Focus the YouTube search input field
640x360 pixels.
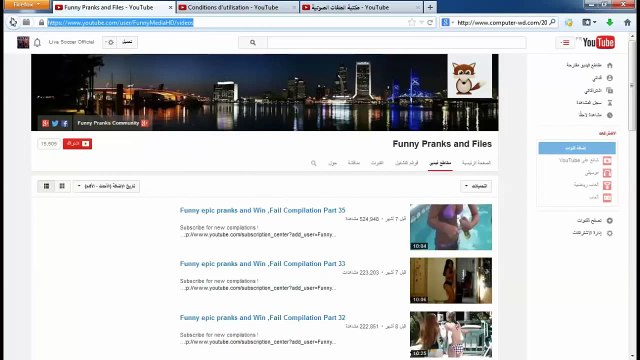click(396, 42)
